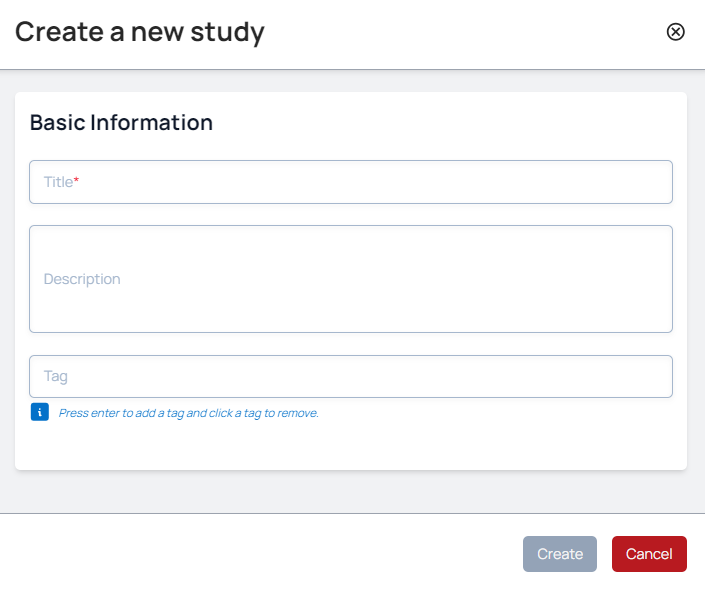Close the Create a new study dialog
The height and width of the screenshot is (589, 705).
(676, 32)
